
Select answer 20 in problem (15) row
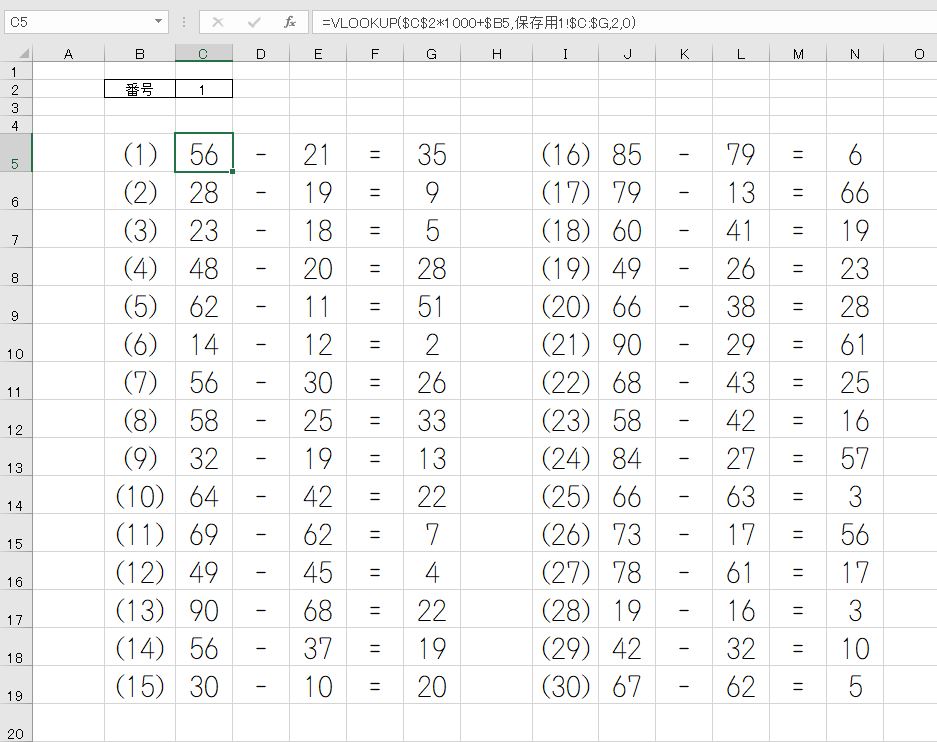432,686
